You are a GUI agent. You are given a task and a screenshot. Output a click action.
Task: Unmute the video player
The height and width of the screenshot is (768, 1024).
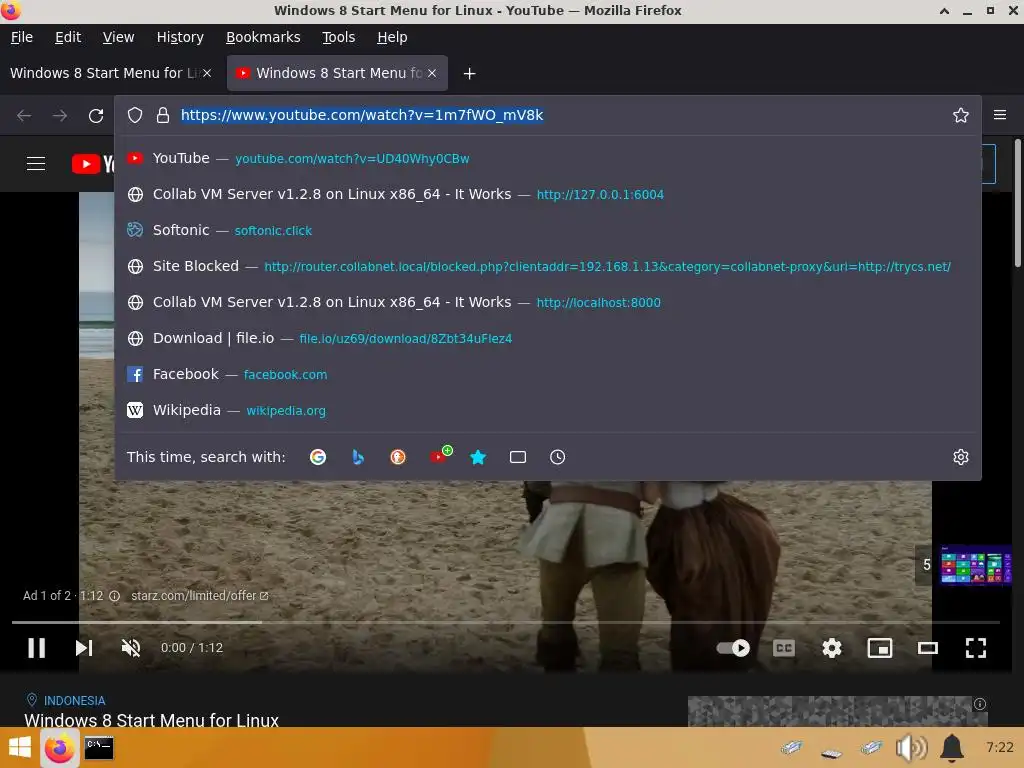pos(131,648)
